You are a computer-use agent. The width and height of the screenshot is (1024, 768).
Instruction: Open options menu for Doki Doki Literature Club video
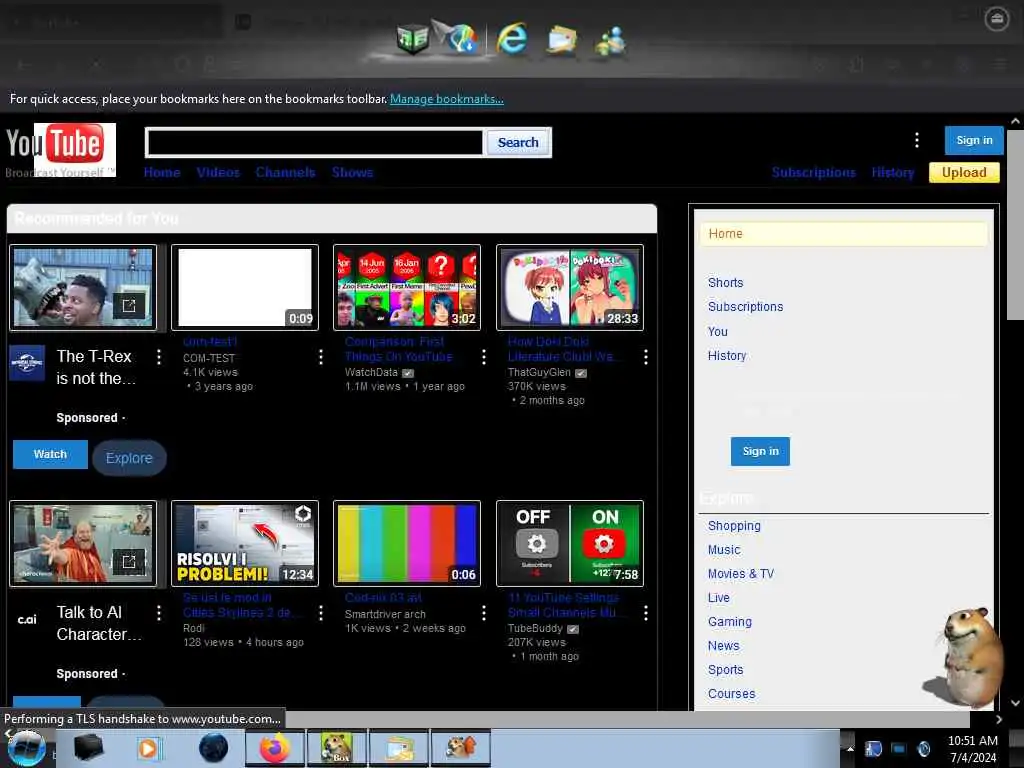(645, 357)
